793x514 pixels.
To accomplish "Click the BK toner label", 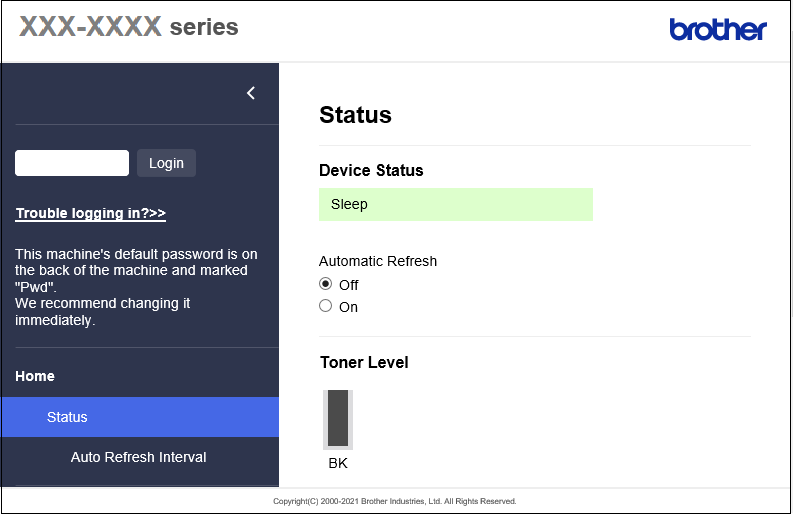I will click(x=338, y=463).
